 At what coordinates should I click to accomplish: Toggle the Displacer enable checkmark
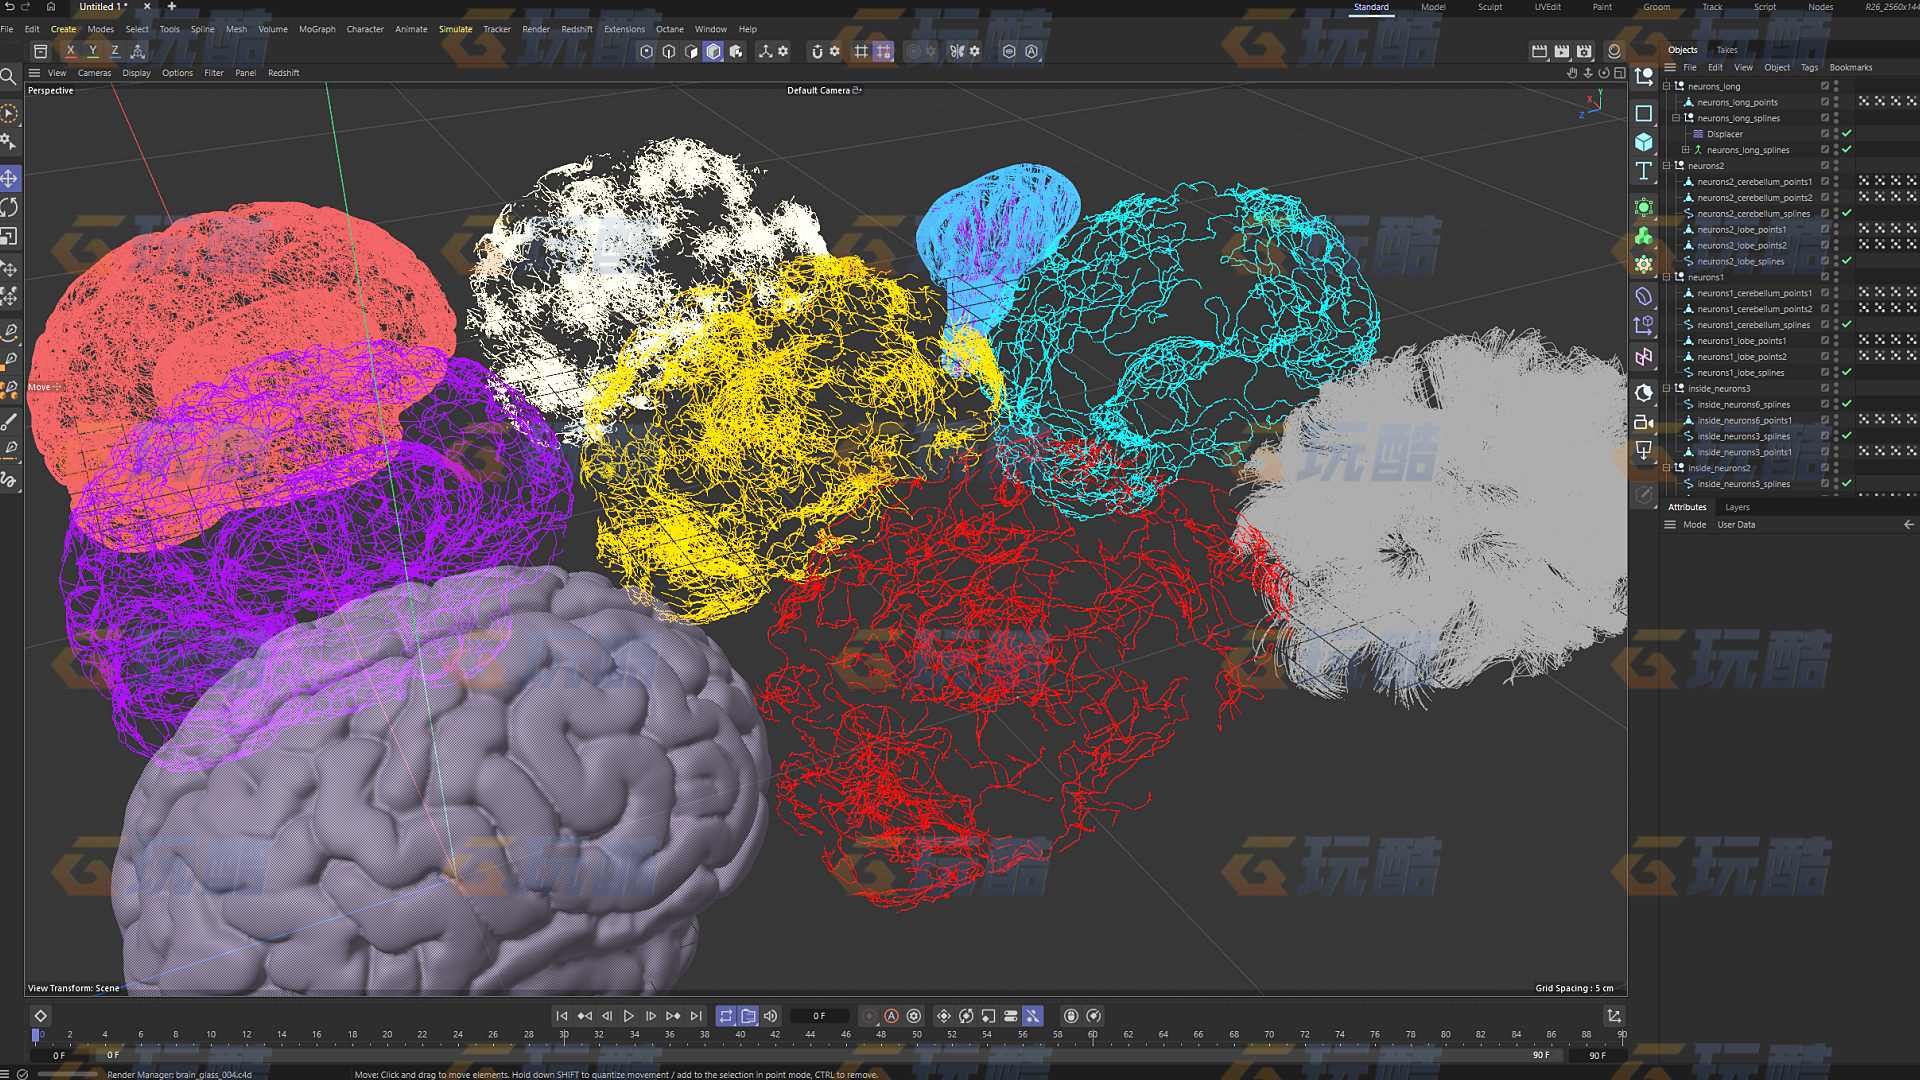1847,134
